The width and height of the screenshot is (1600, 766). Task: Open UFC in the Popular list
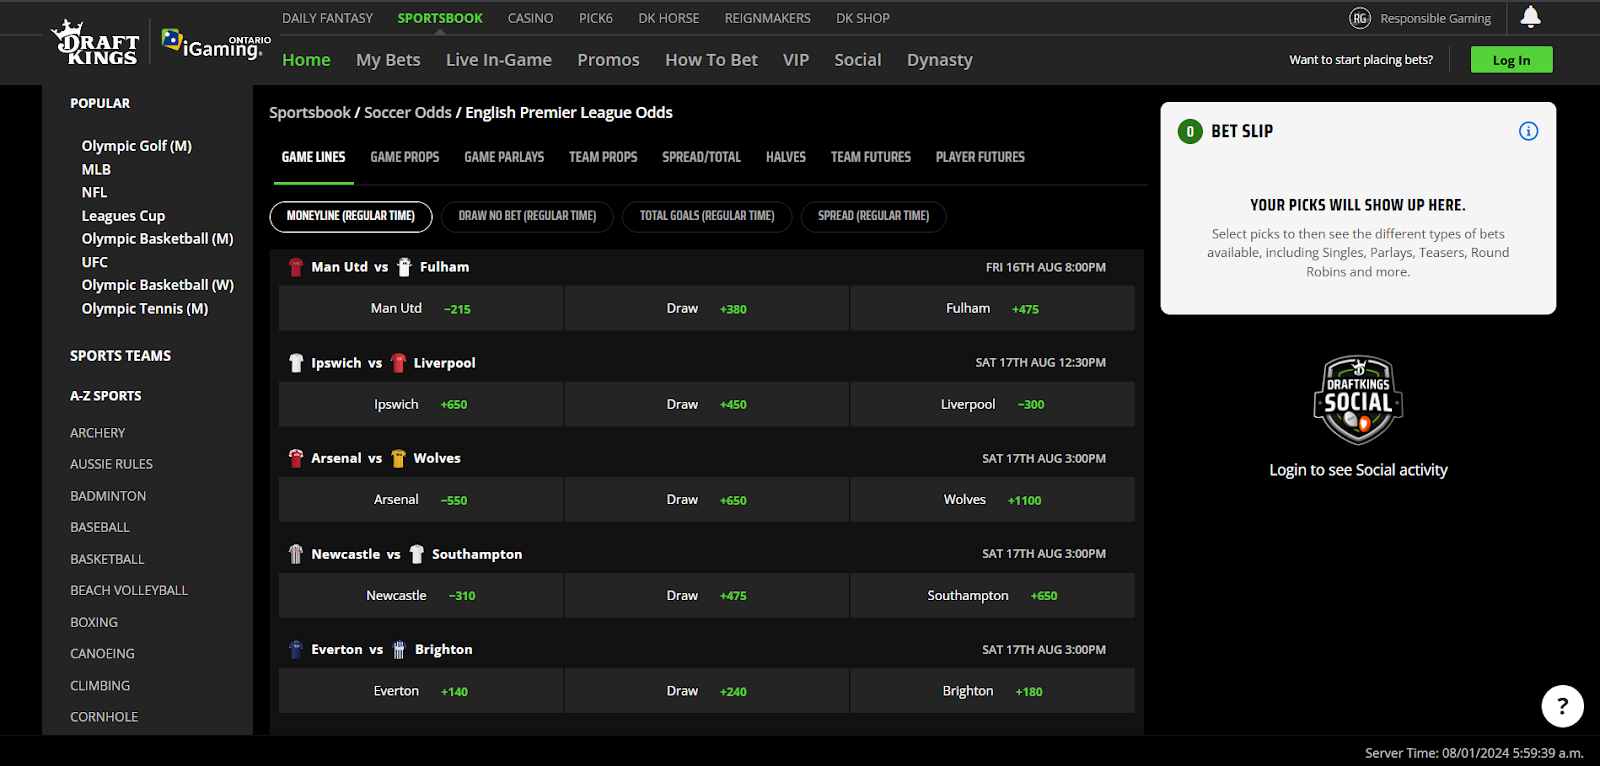[95, 262]
